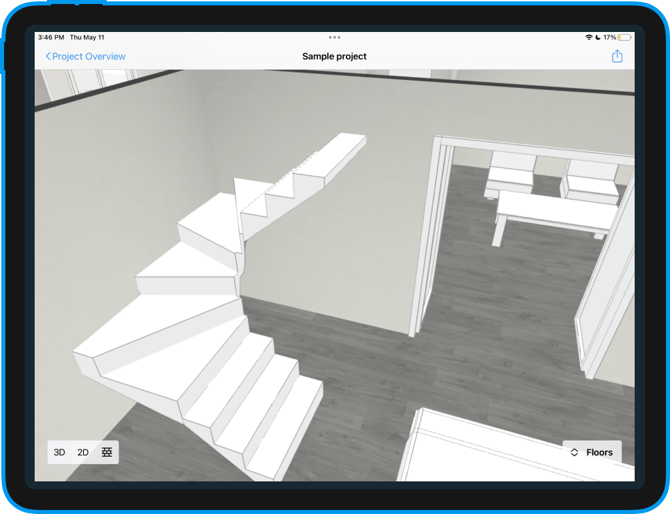
Task: Tap the clock showing 3:46 PM
Action: 51,37
